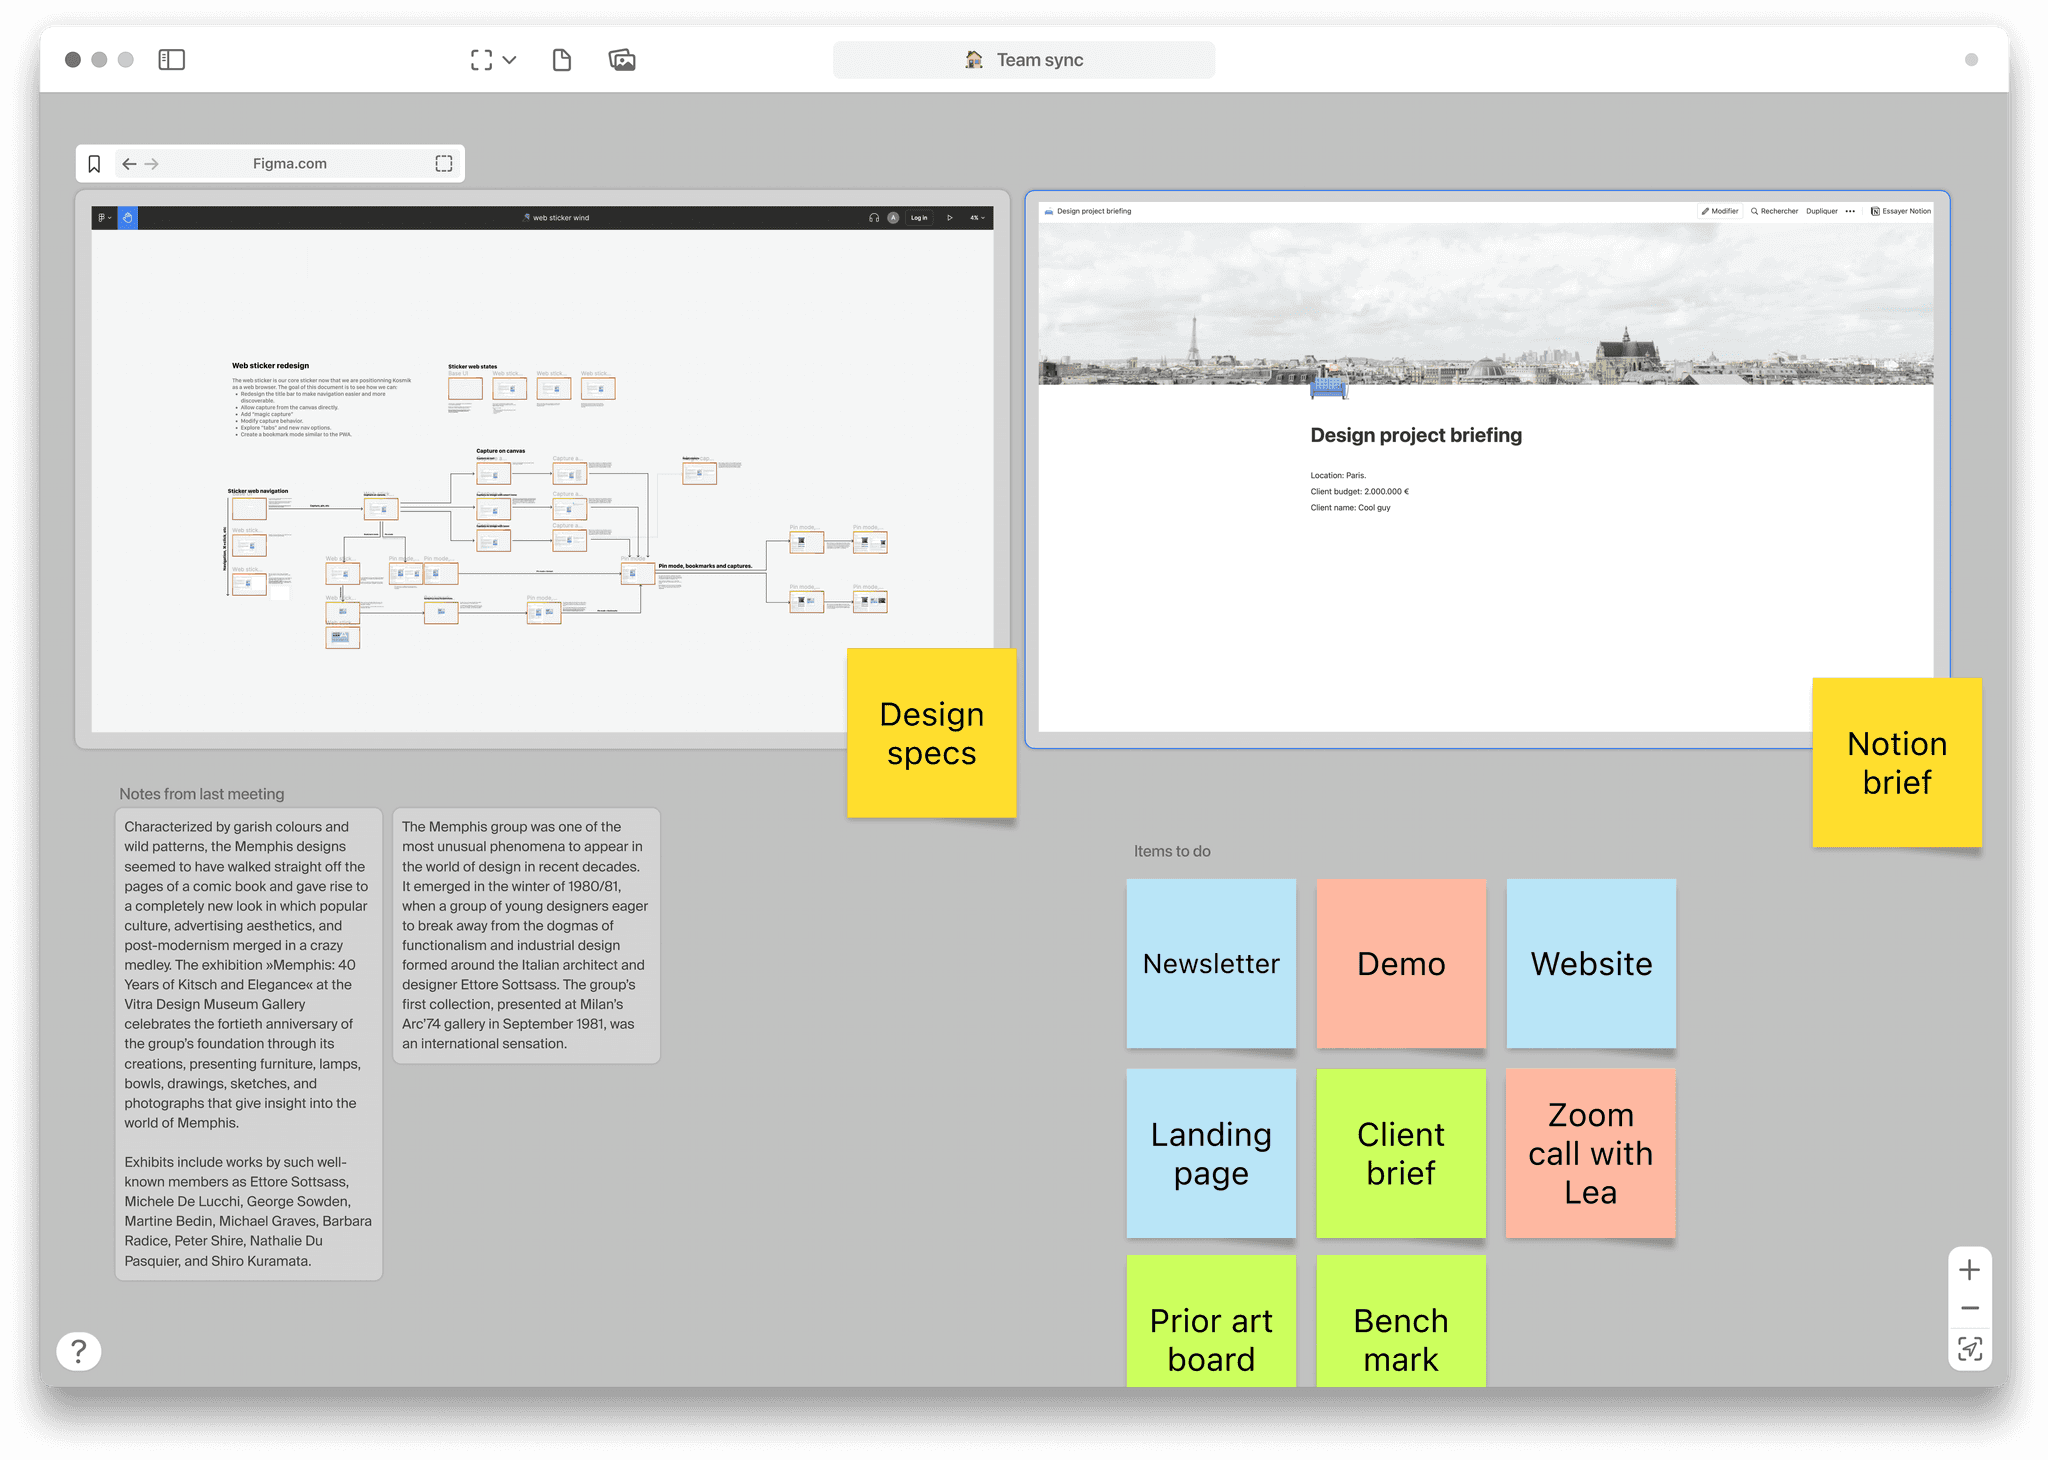
Task: Zoom in with the plus button
Action: point(1969,1270)
